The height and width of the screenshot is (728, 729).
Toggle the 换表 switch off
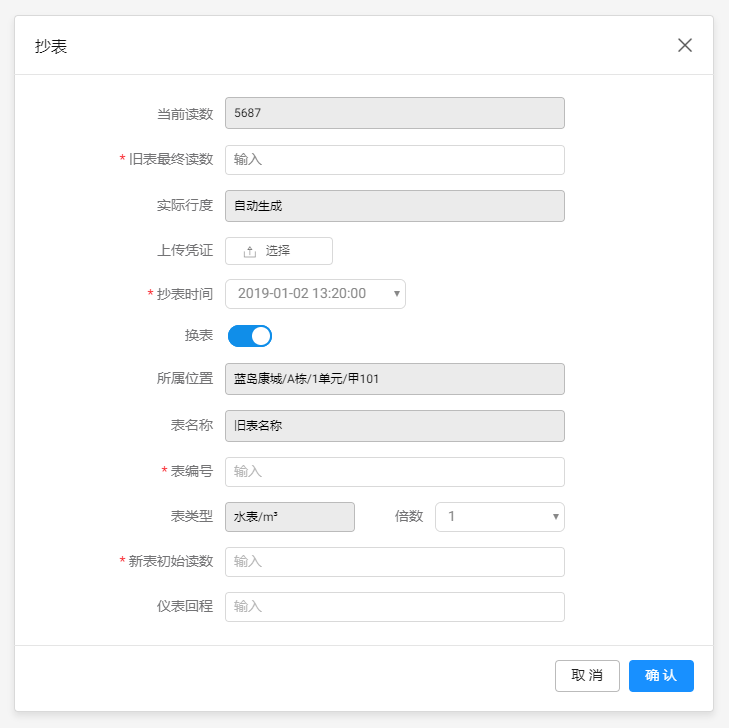click(250, 336)
